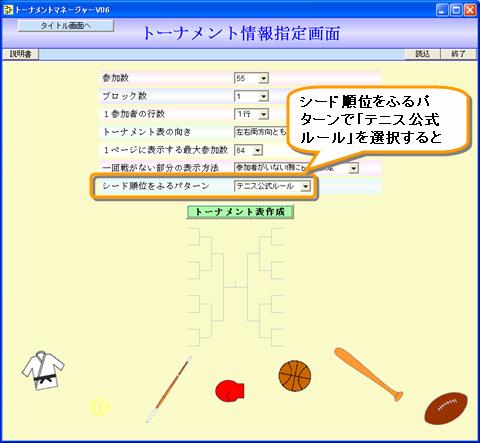Click the green トーナメント表作成 button
Viewport: 480px width, 443px height.
240,212
